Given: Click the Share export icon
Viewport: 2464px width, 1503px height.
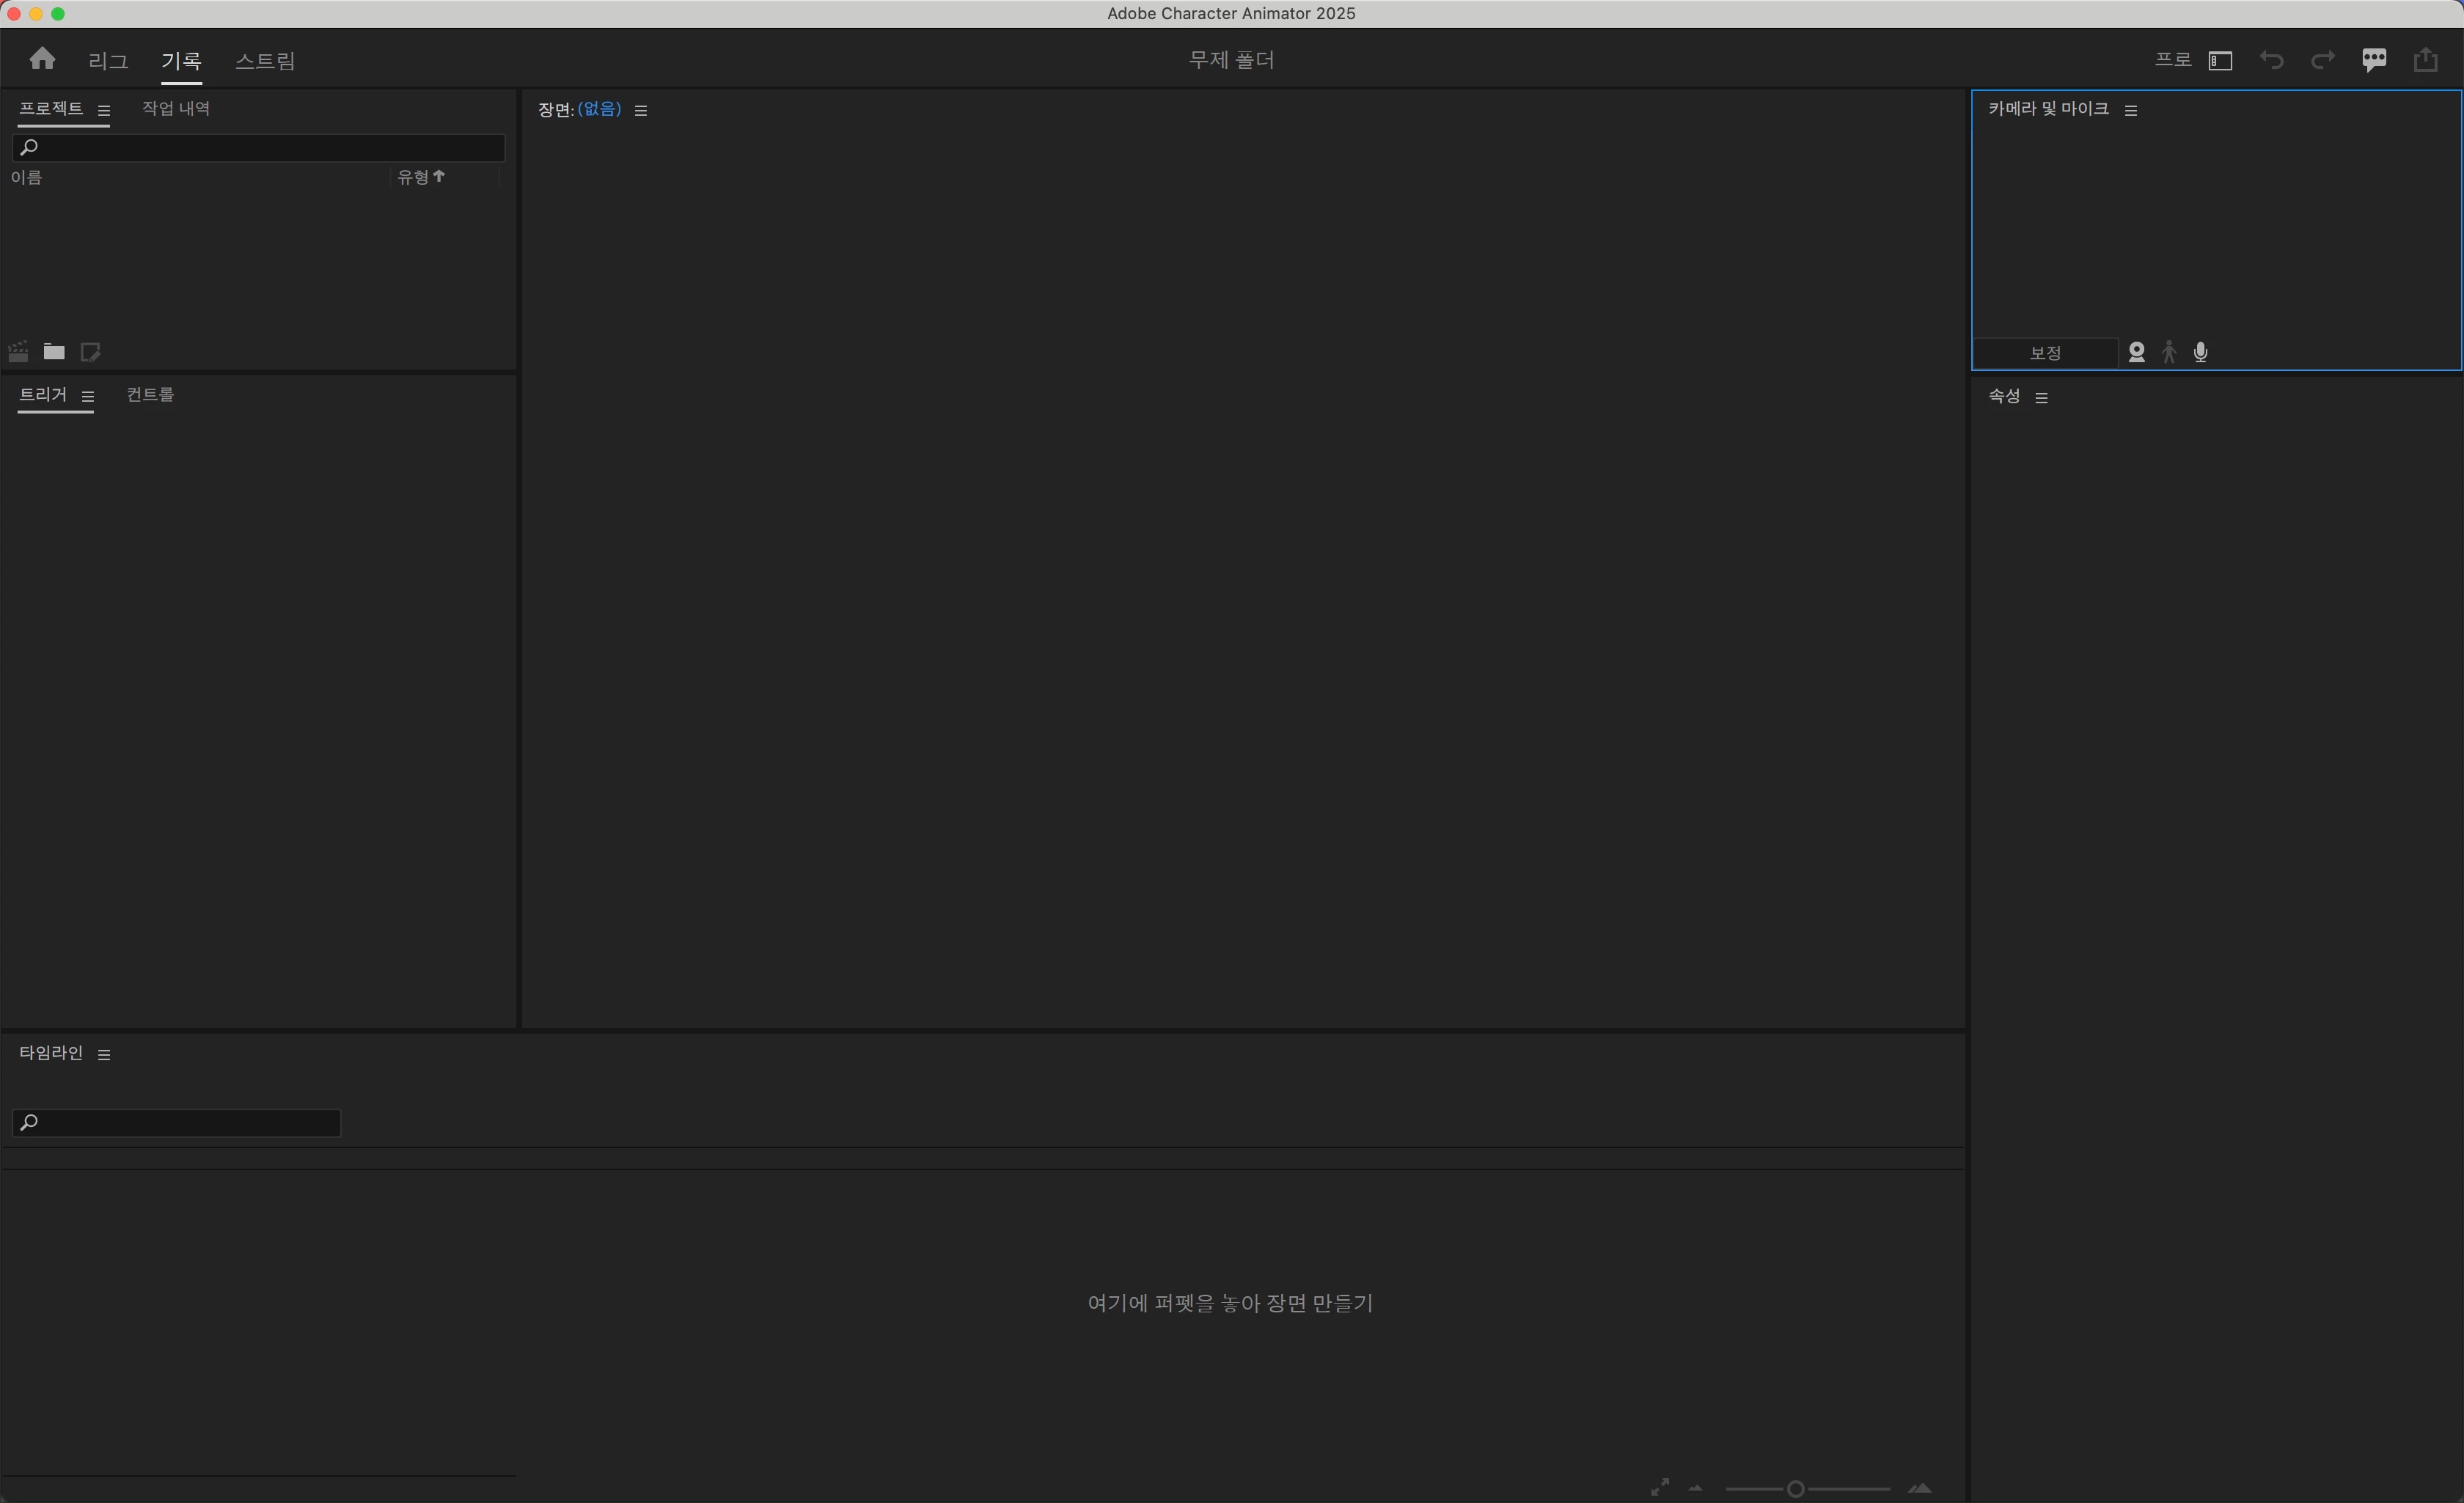Looking at the screenshot, I should [x=2425, y=60].
